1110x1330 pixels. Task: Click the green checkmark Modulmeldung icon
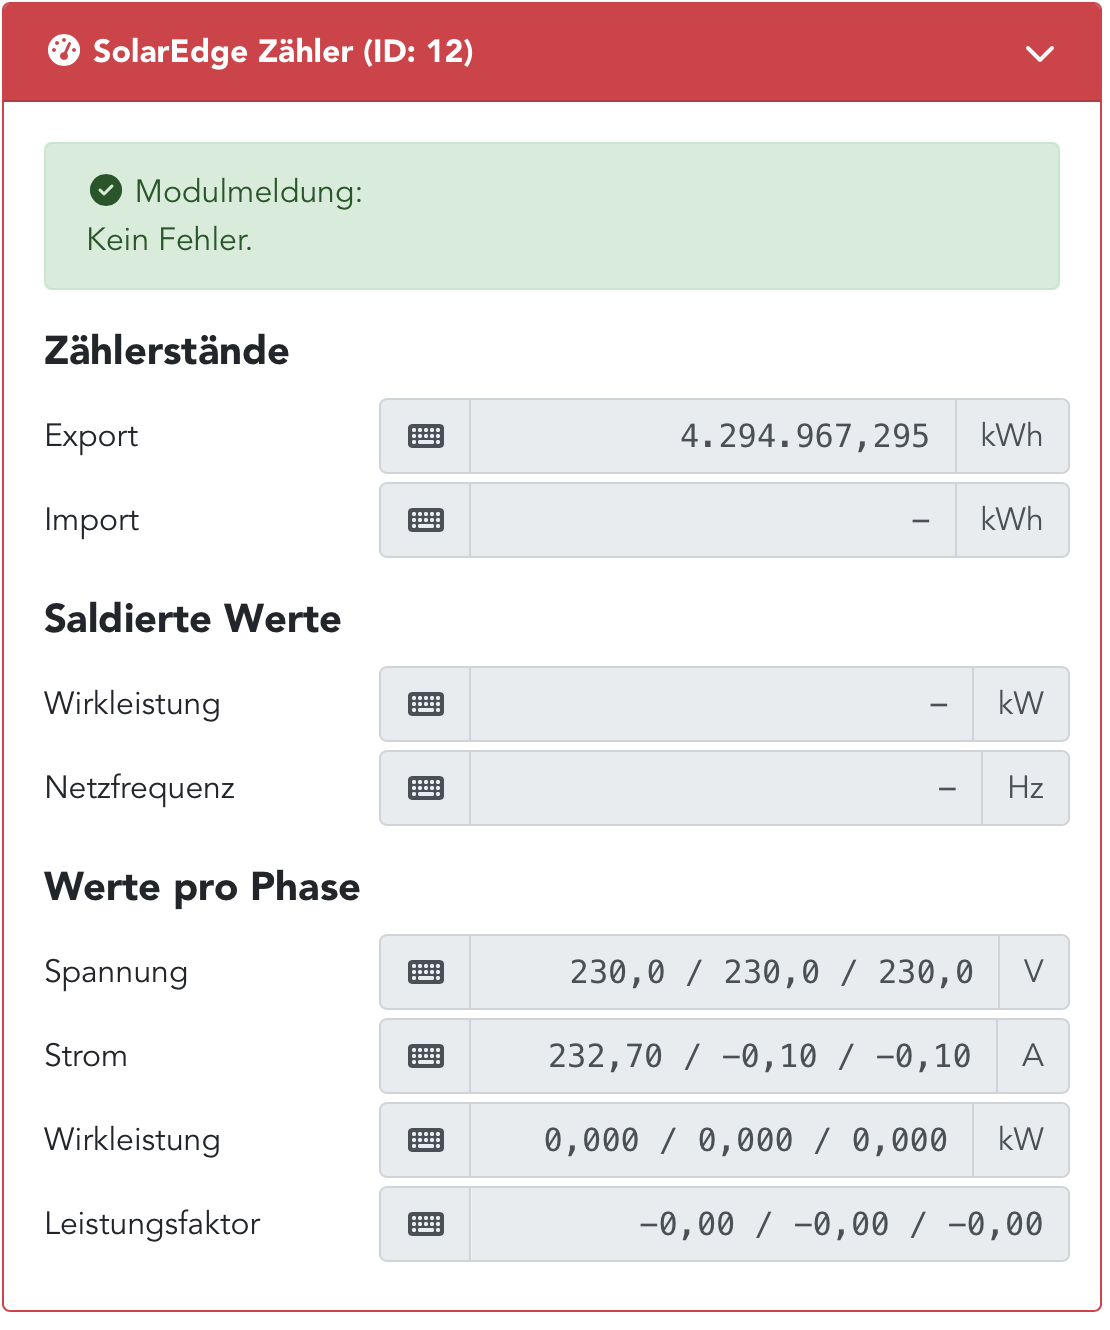pos(106,189)
